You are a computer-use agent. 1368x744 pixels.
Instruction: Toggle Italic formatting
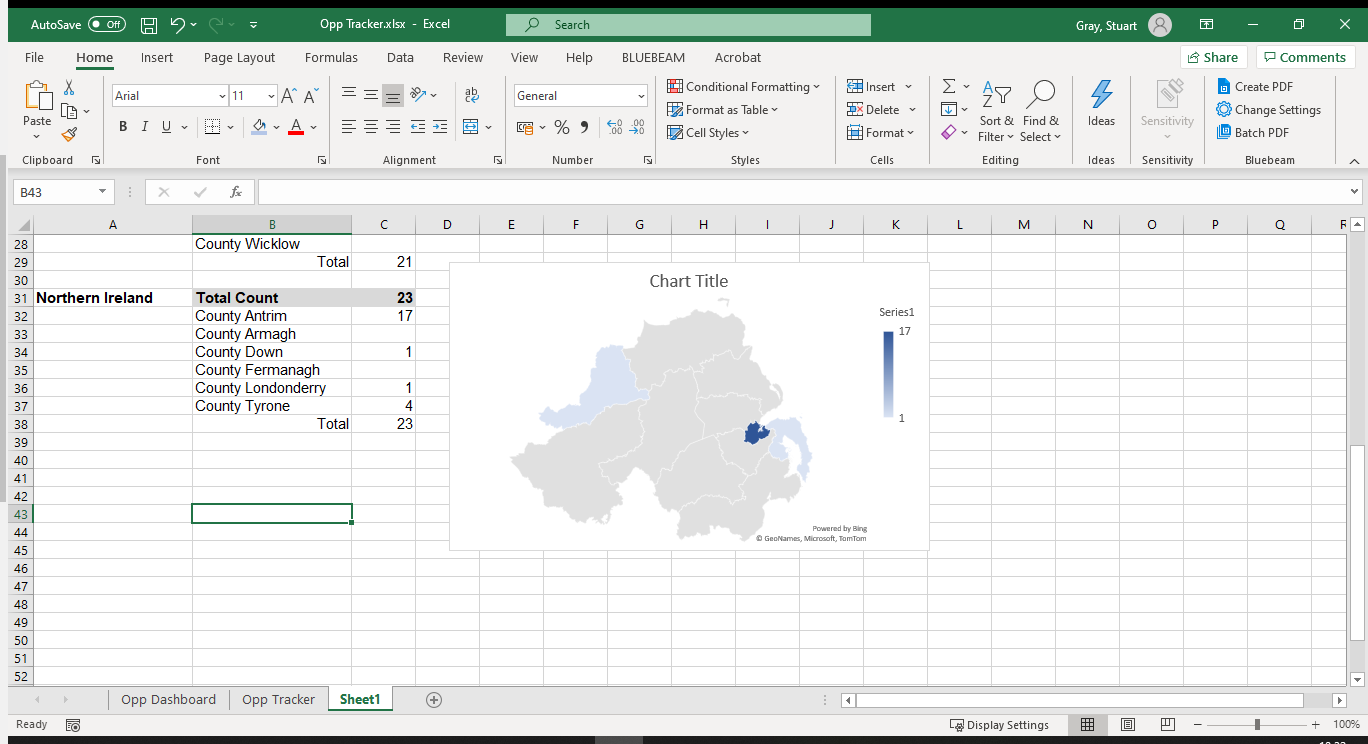[x=144, y=127]
